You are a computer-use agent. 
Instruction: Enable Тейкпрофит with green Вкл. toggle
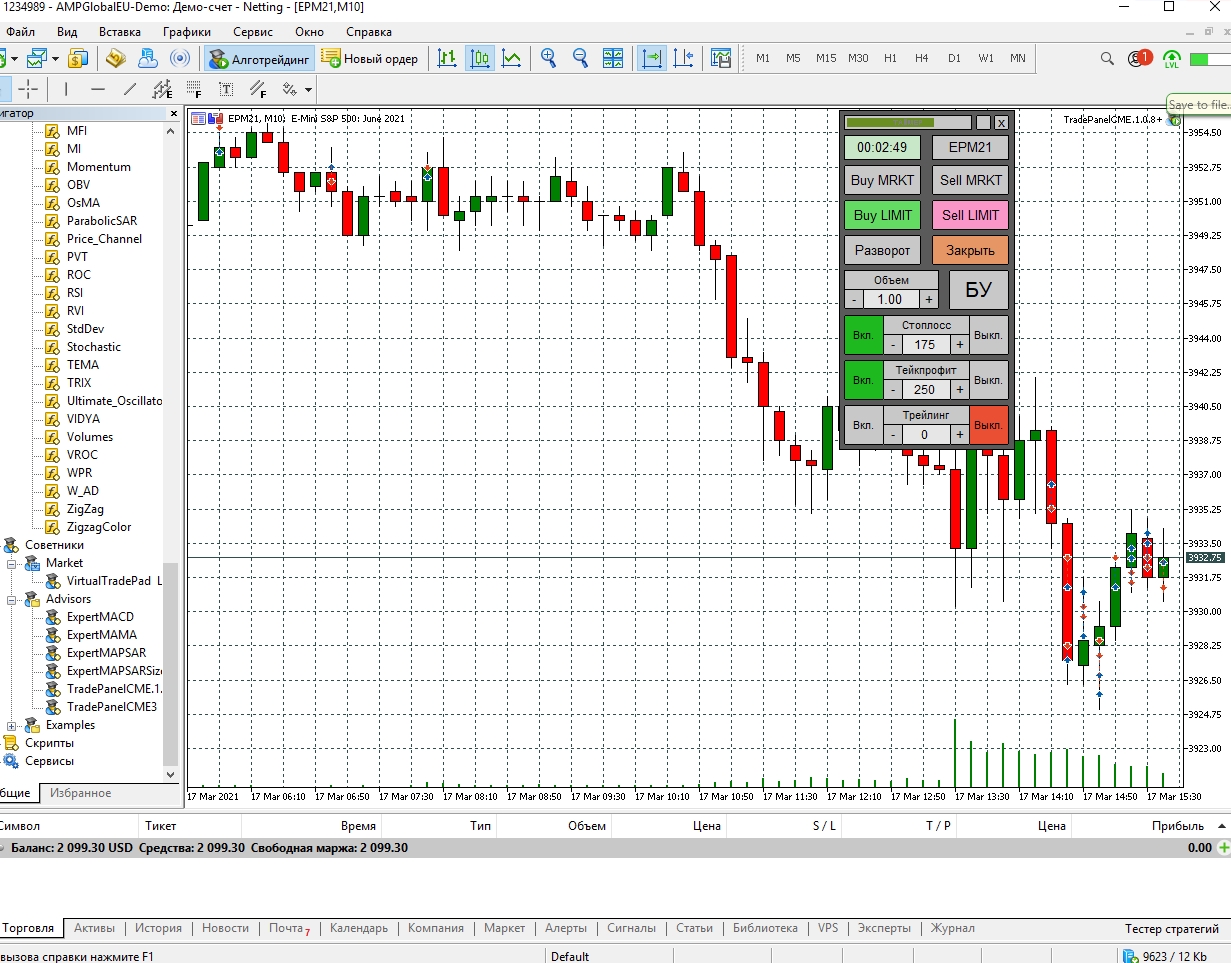coord(863,380)
